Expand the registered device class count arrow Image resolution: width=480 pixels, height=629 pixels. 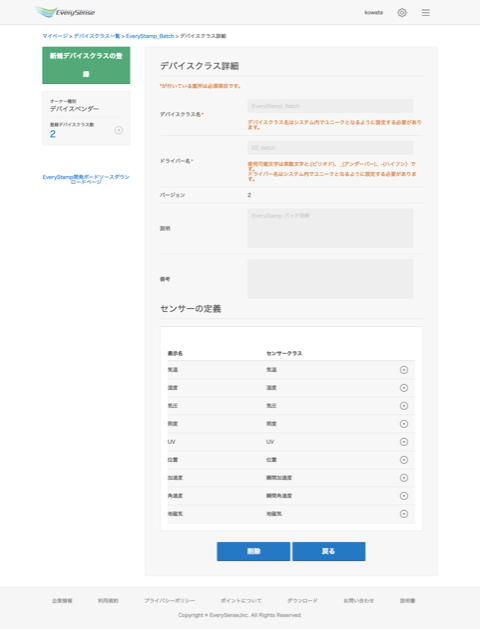[119, 130]
